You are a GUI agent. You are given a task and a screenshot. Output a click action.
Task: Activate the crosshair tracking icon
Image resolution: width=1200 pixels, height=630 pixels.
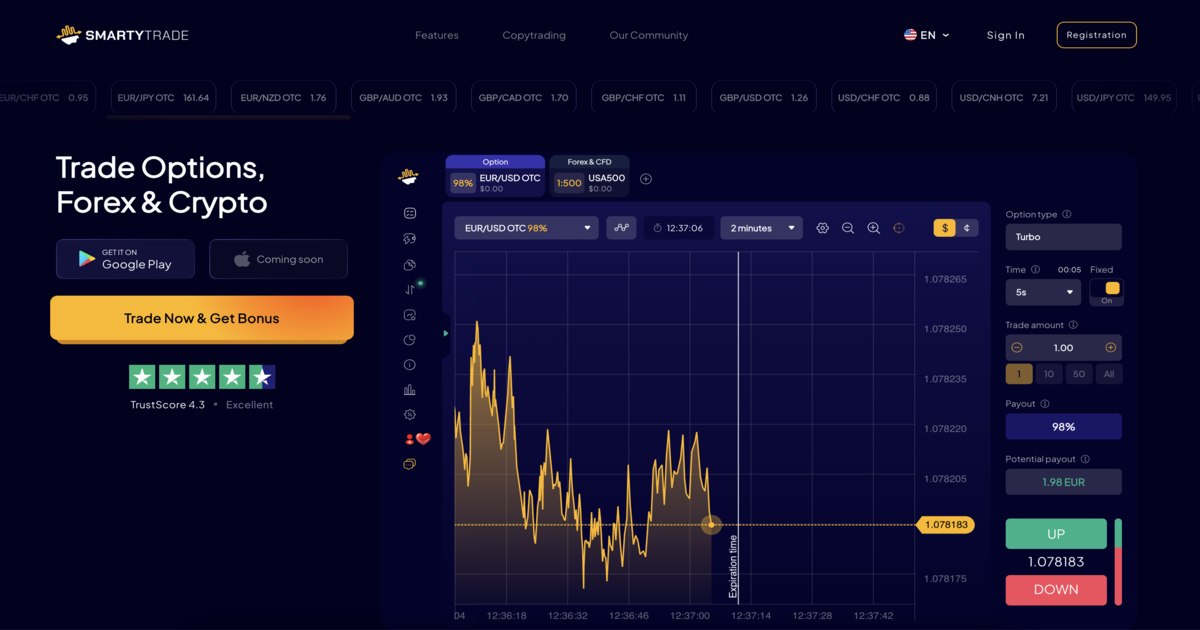pyautogui.click(x=898, y=227)
